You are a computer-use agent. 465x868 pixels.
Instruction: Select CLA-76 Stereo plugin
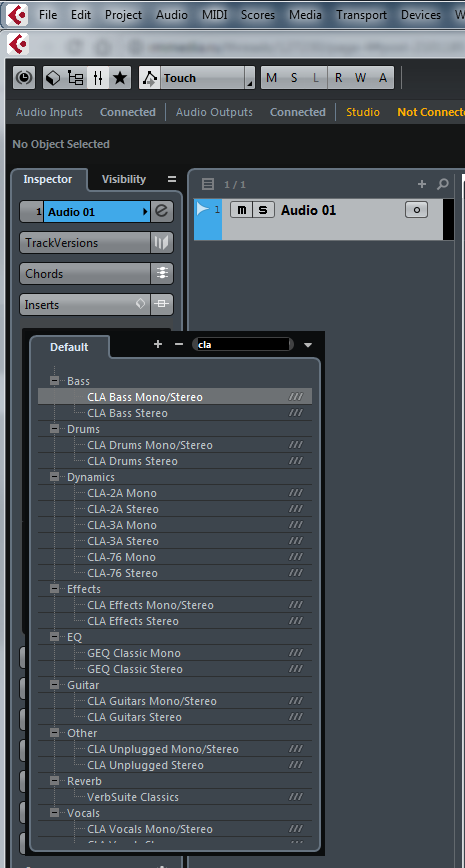tap(175, 573)
